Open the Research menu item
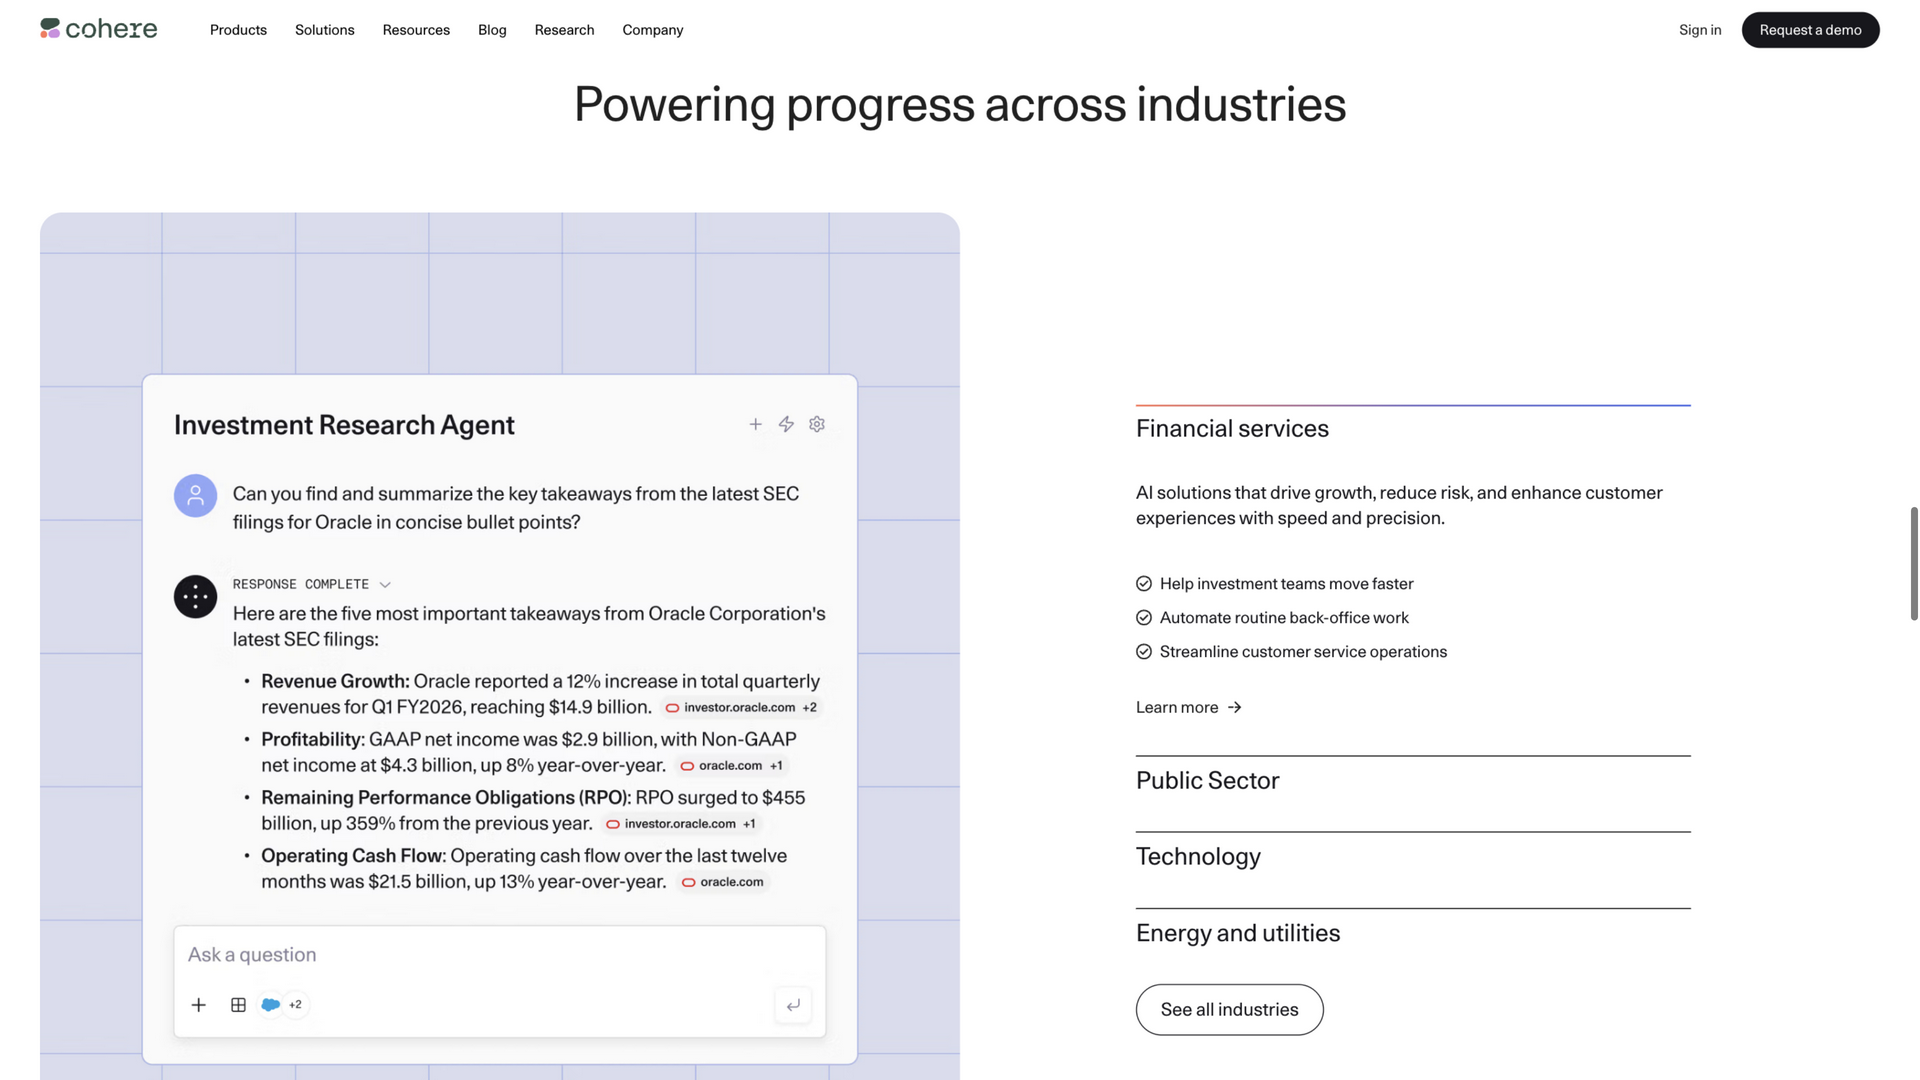 (564, 30)
